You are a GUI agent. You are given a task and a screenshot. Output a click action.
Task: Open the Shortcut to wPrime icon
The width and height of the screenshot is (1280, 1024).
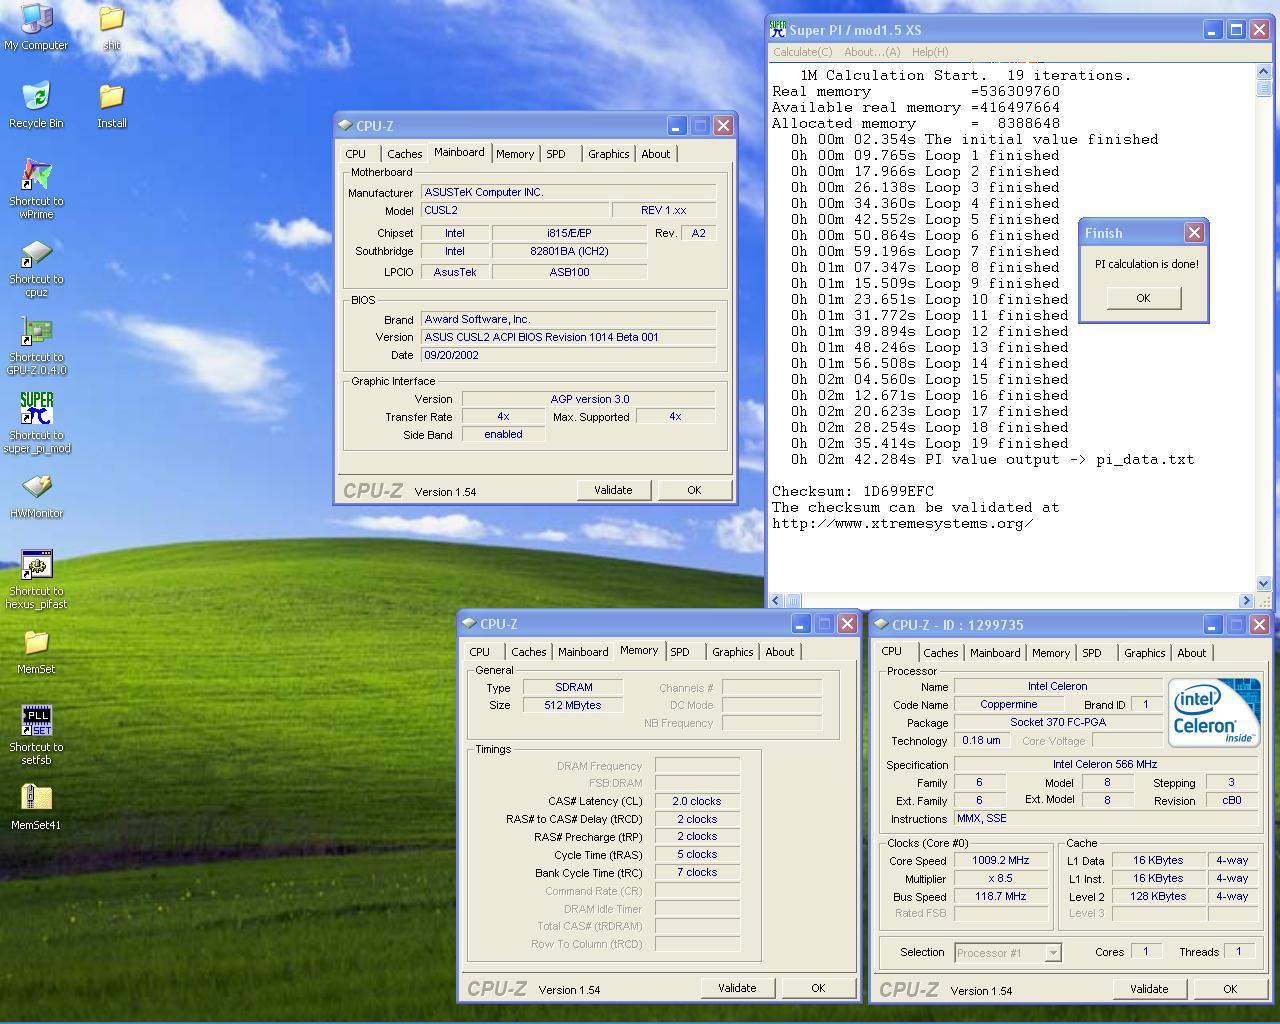click(x=36, y=174)
